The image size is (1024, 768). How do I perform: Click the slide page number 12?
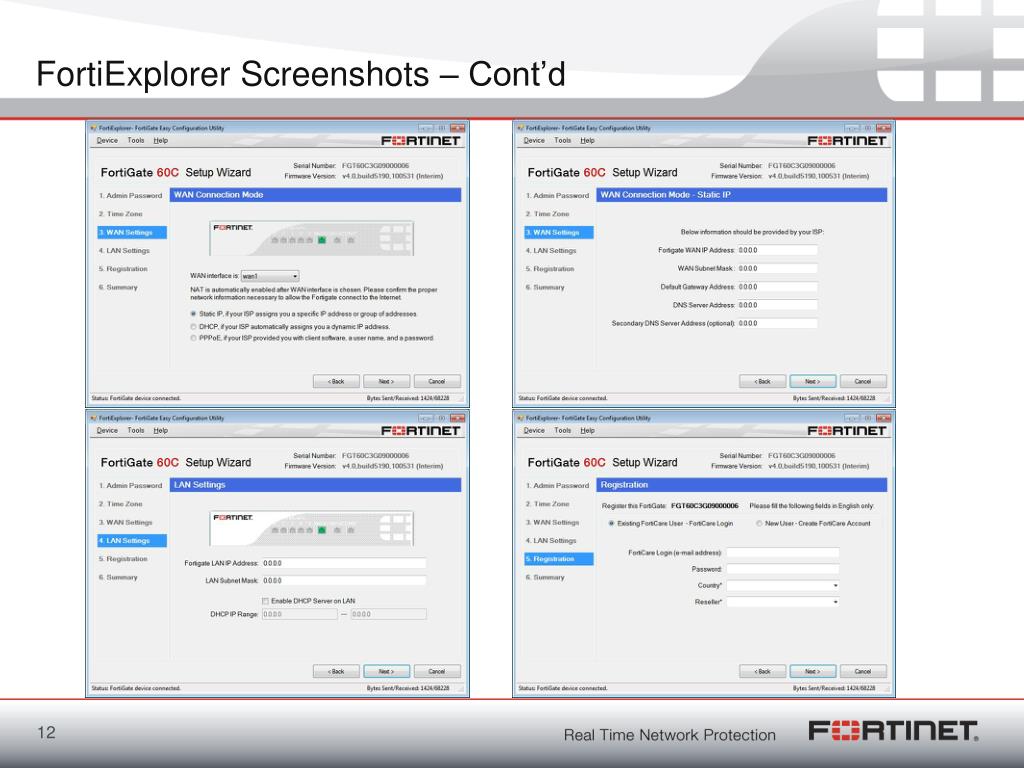[46, 732]
